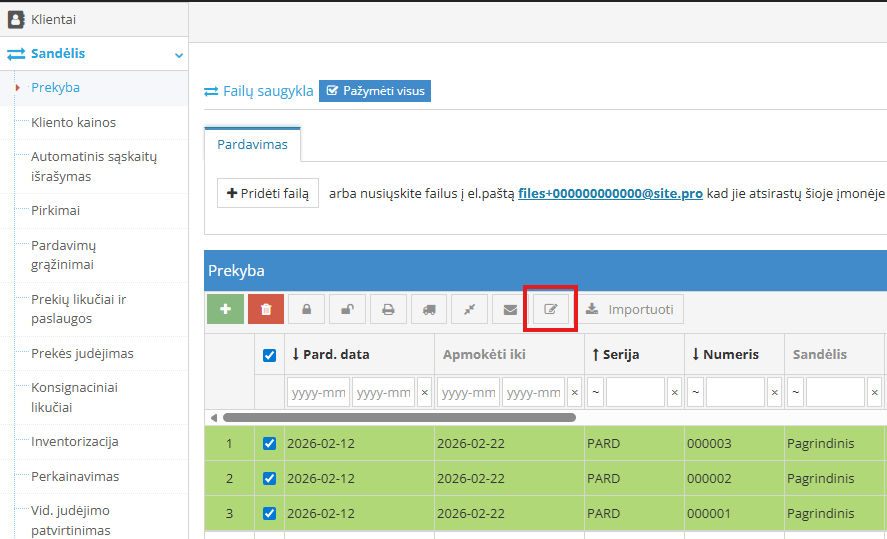
Task: Click the horizontal table scrollbar
Action: (x=399, y=417)
